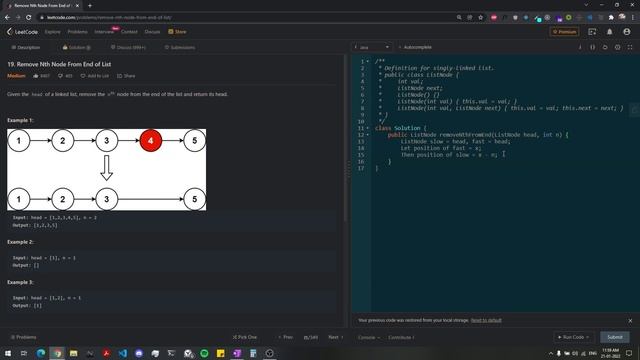This screenshot has height=360, width=640.
Task: Open Spotify from the taskbar
Action: point(204,353)
